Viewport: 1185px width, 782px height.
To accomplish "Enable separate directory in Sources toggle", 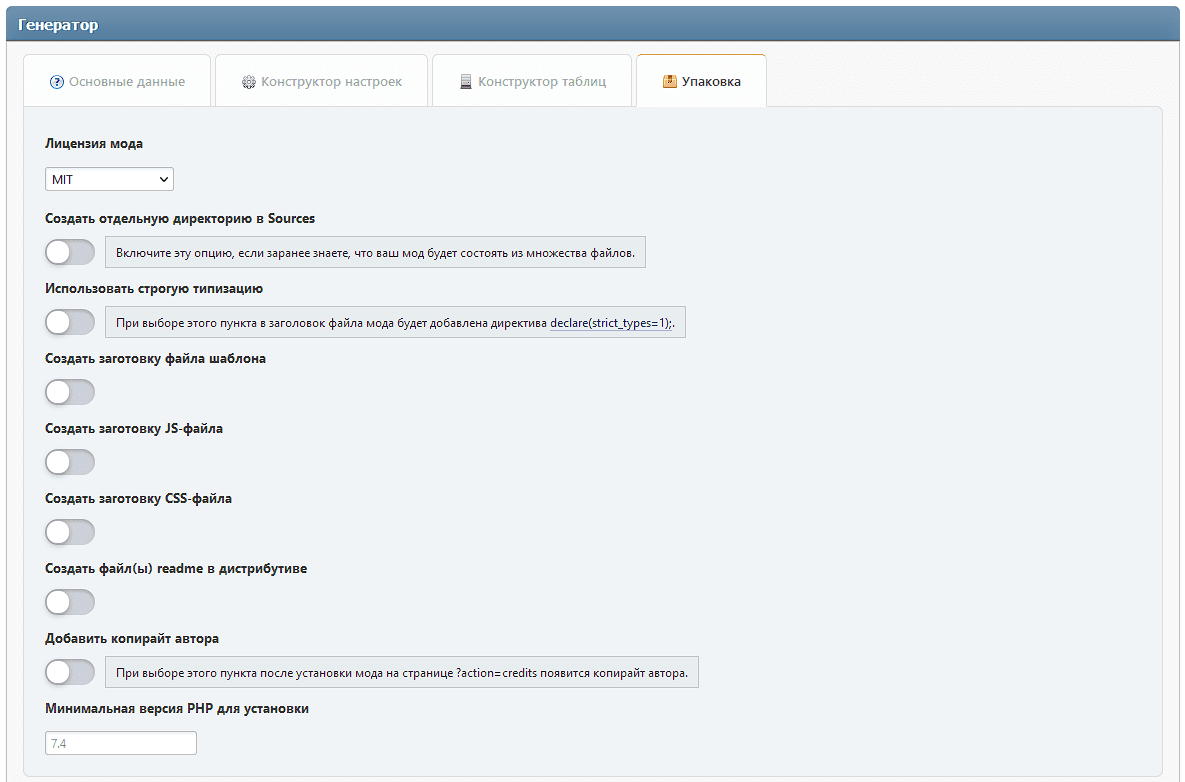I will click(70, 252).
